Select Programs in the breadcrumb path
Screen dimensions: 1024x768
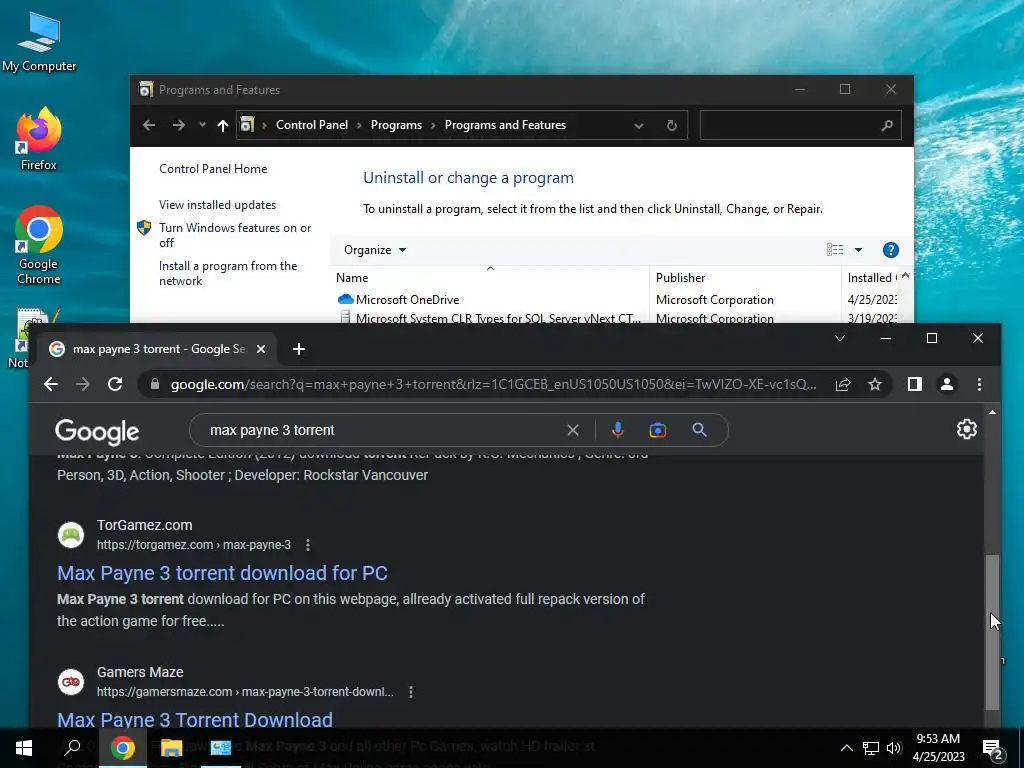(x=396, y=125)
